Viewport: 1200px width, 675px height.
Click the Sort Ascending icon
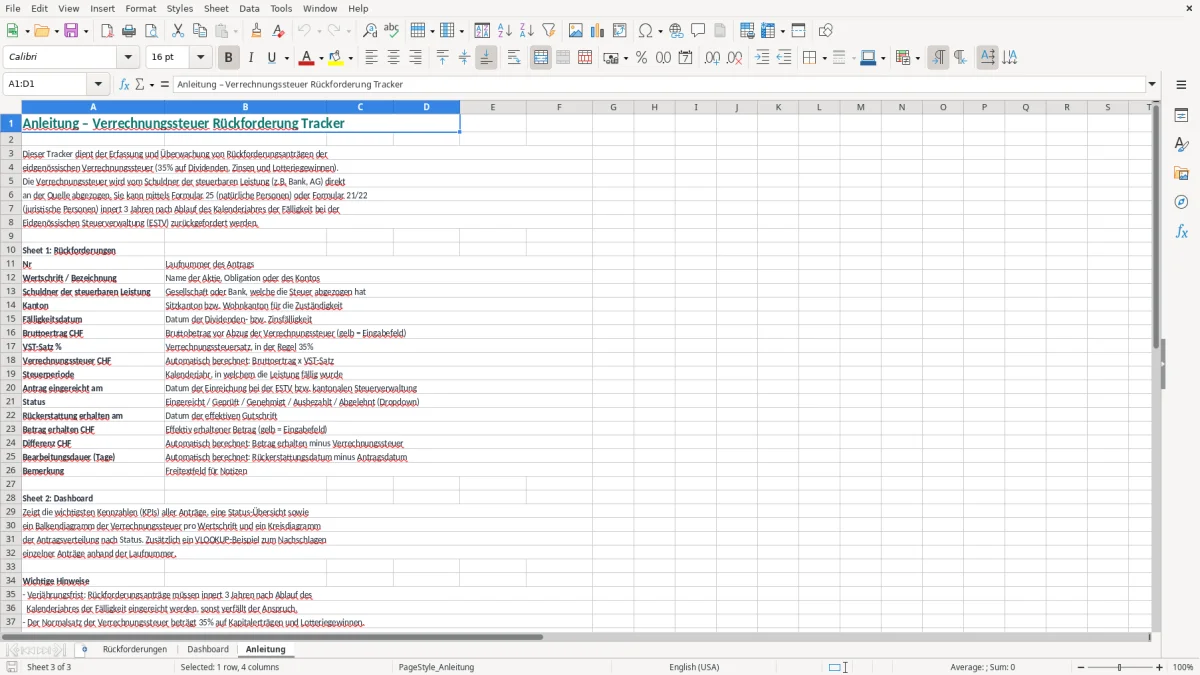[x=505, y=31]
